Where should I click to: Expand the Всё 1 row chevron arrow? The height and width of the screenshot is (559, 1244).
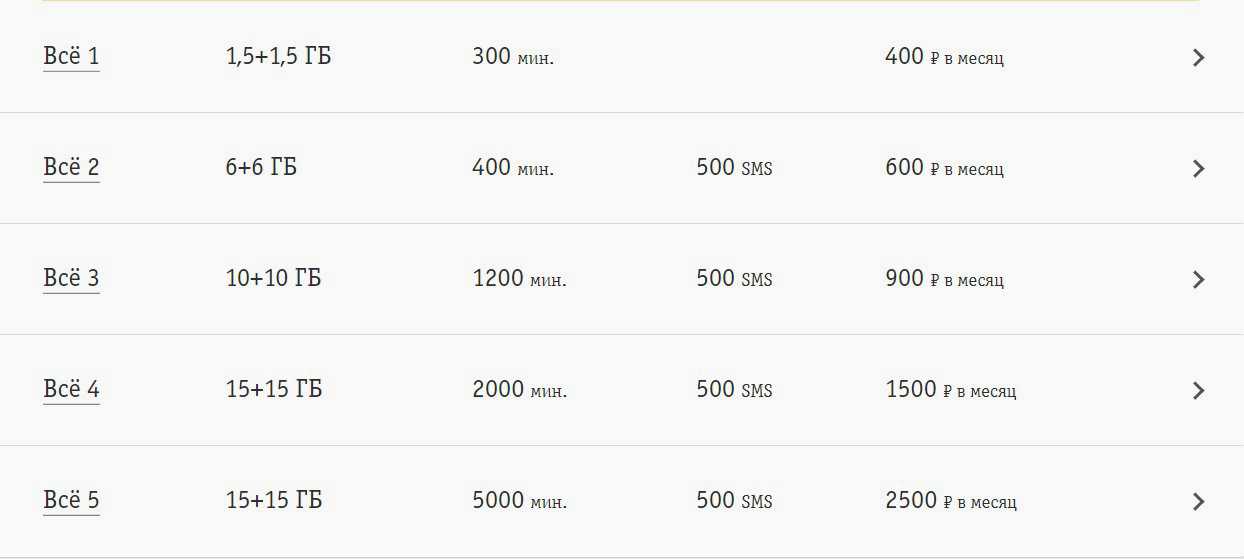[x=1198, y=58]
